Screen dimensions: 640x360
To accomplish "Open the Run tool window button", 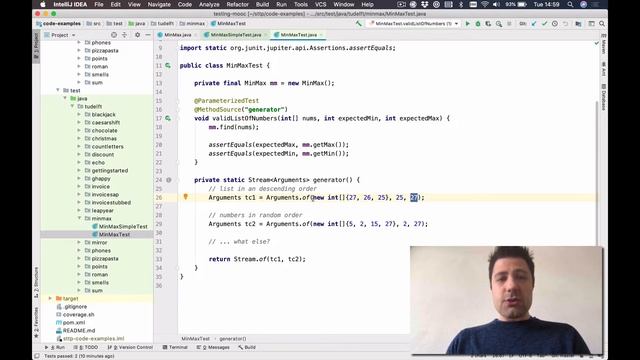I will click(55, 347).
